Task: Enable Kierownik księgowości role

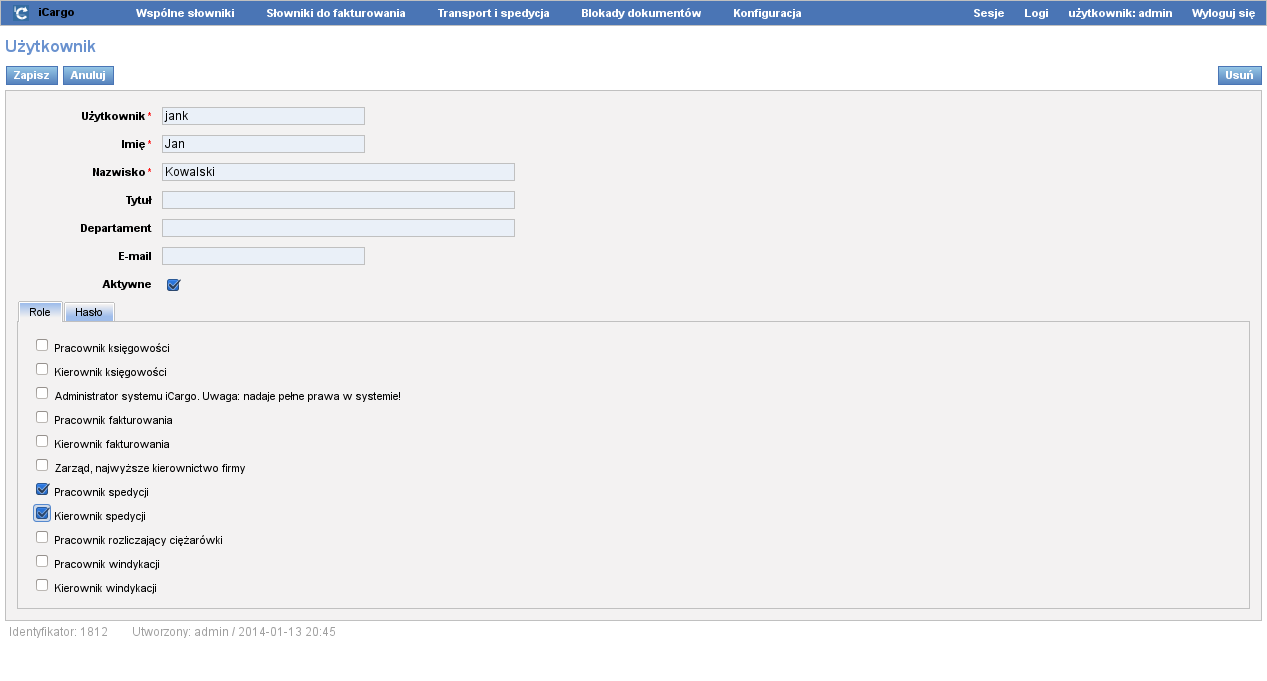Action: pyautogui.click(x=42, y=369)
